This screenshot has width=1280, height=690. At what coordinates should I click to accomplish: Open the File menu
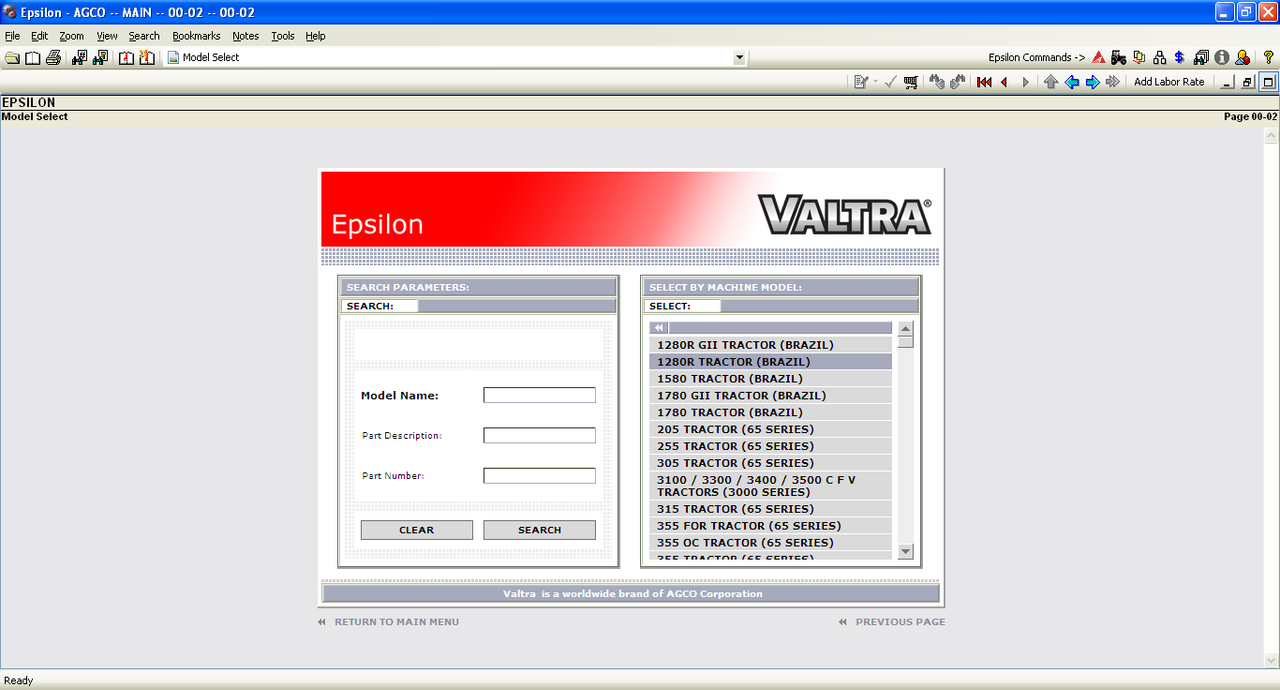(12, 36)
